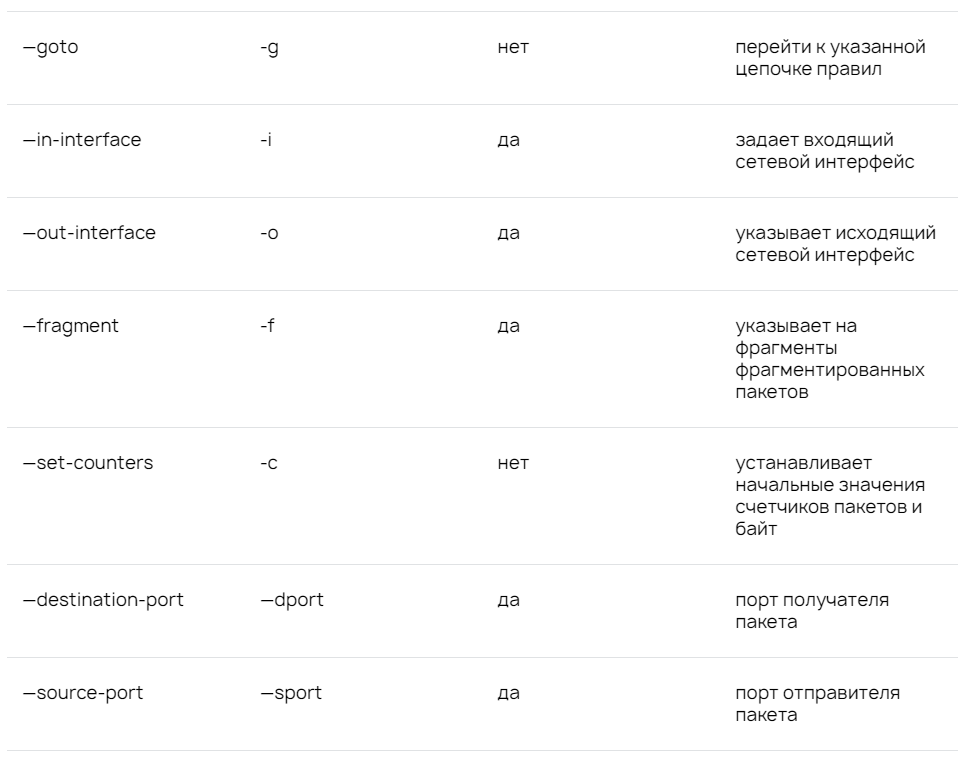Screen dimensions: 971x757
Task: Click 'порт получателя пакета' description
Action: (x=812, y=611)
